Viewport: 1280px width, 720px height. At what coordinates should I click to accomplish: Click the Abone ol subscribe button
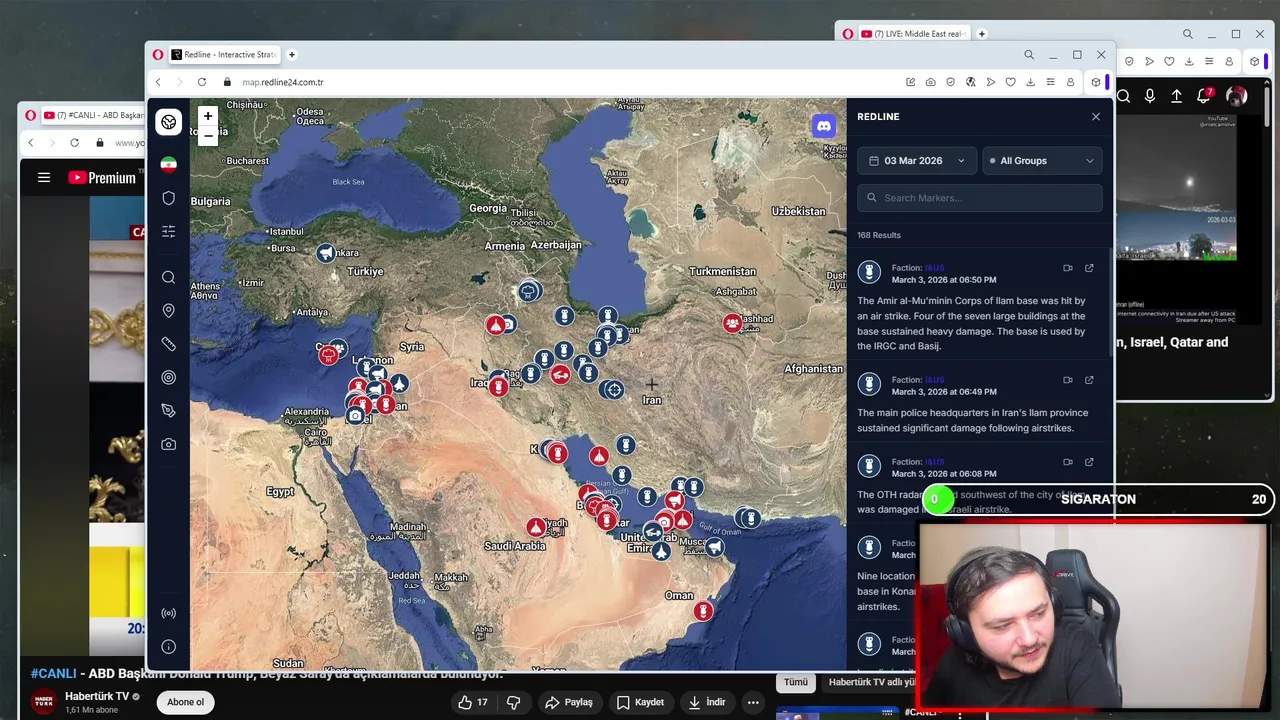click(185, 702)
